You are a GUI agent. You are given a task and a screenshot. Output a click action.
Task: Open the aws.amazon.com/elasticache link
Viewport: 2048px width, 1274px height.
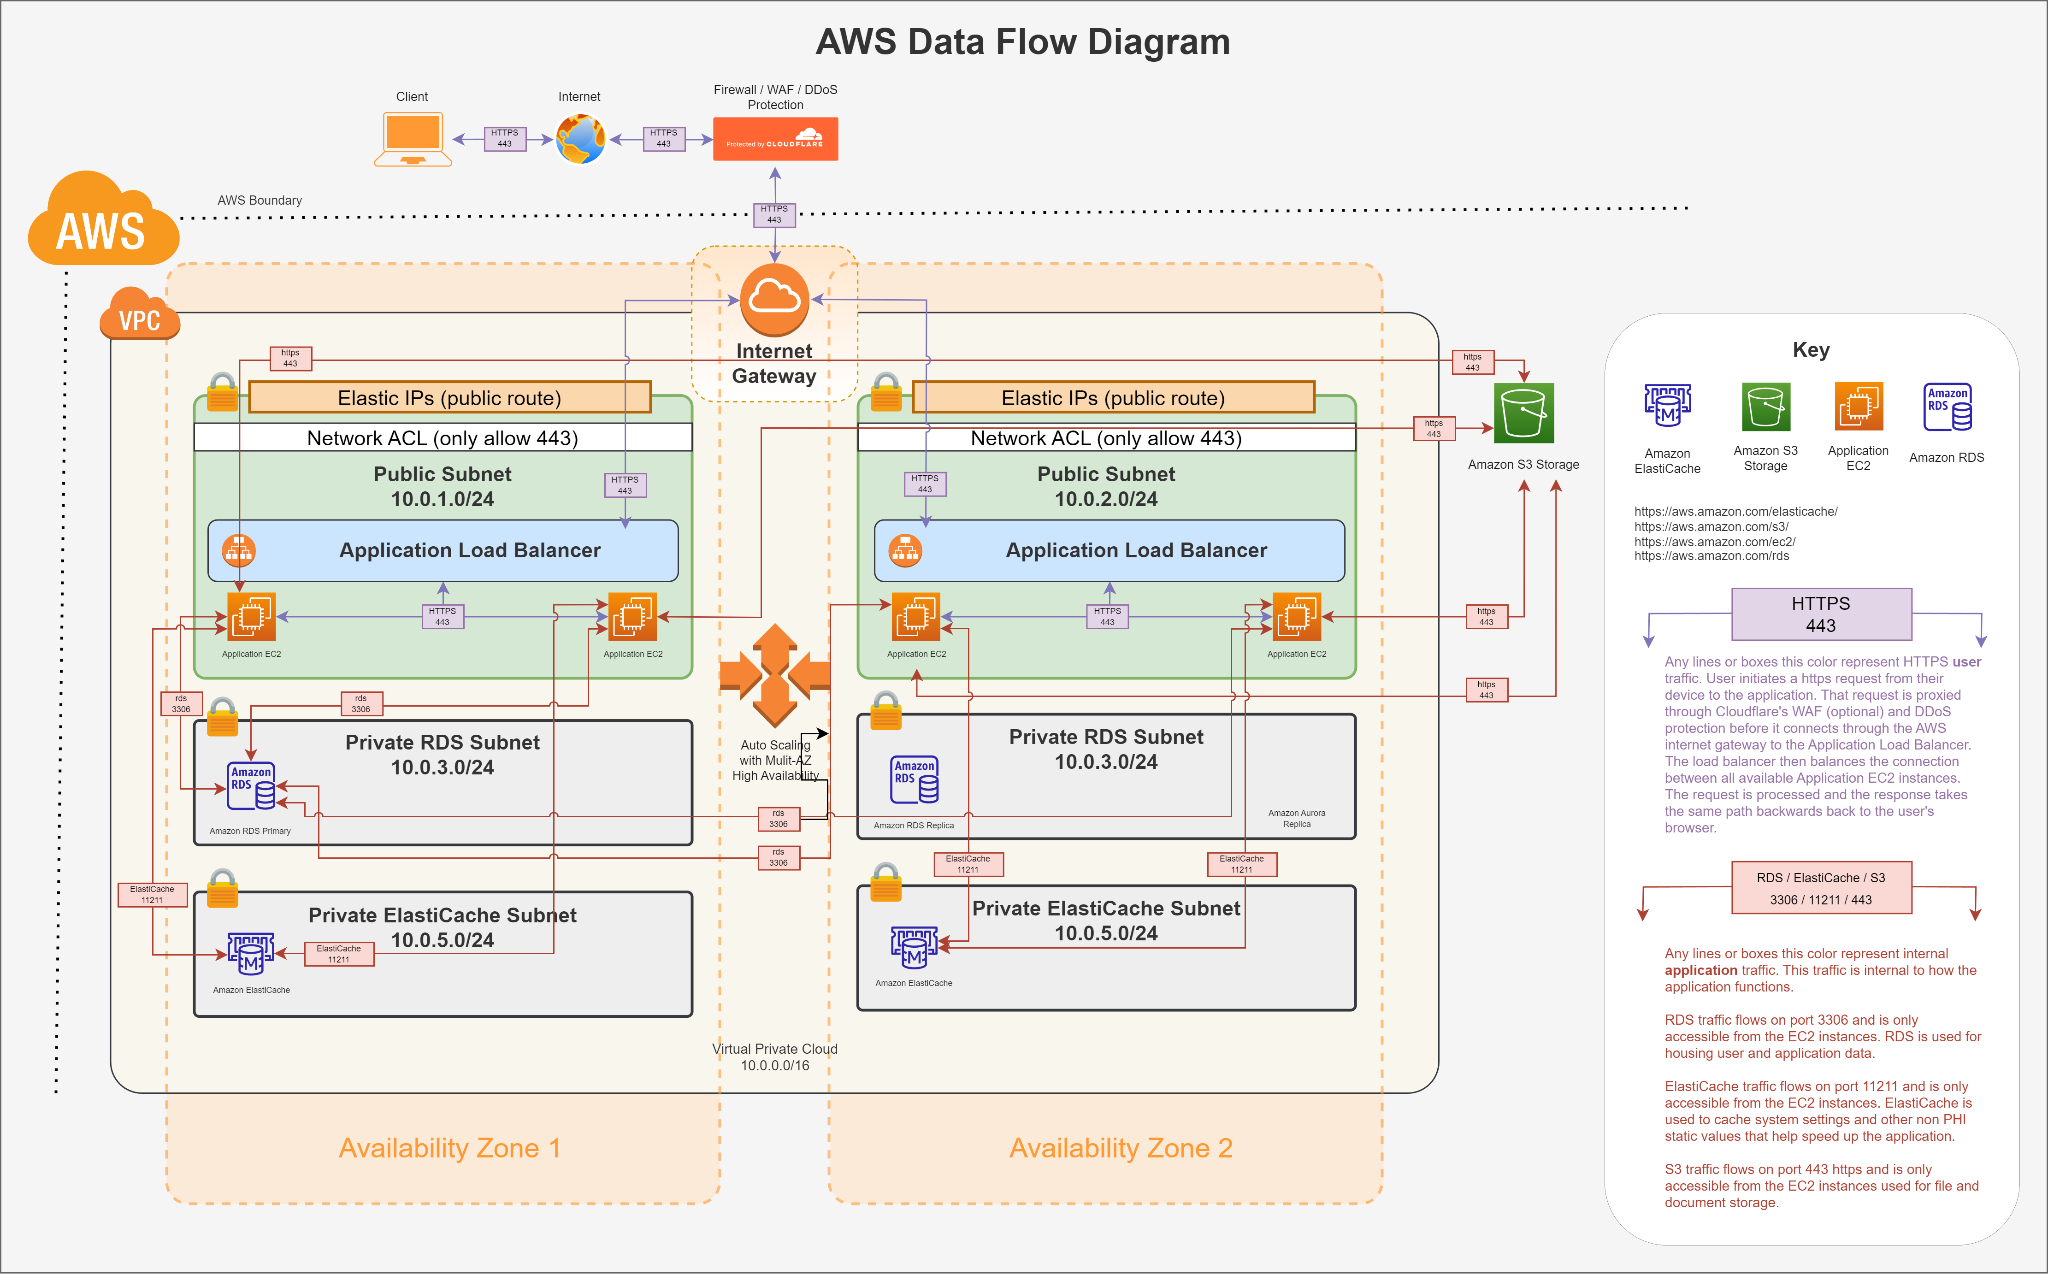tap(1735, 511)
